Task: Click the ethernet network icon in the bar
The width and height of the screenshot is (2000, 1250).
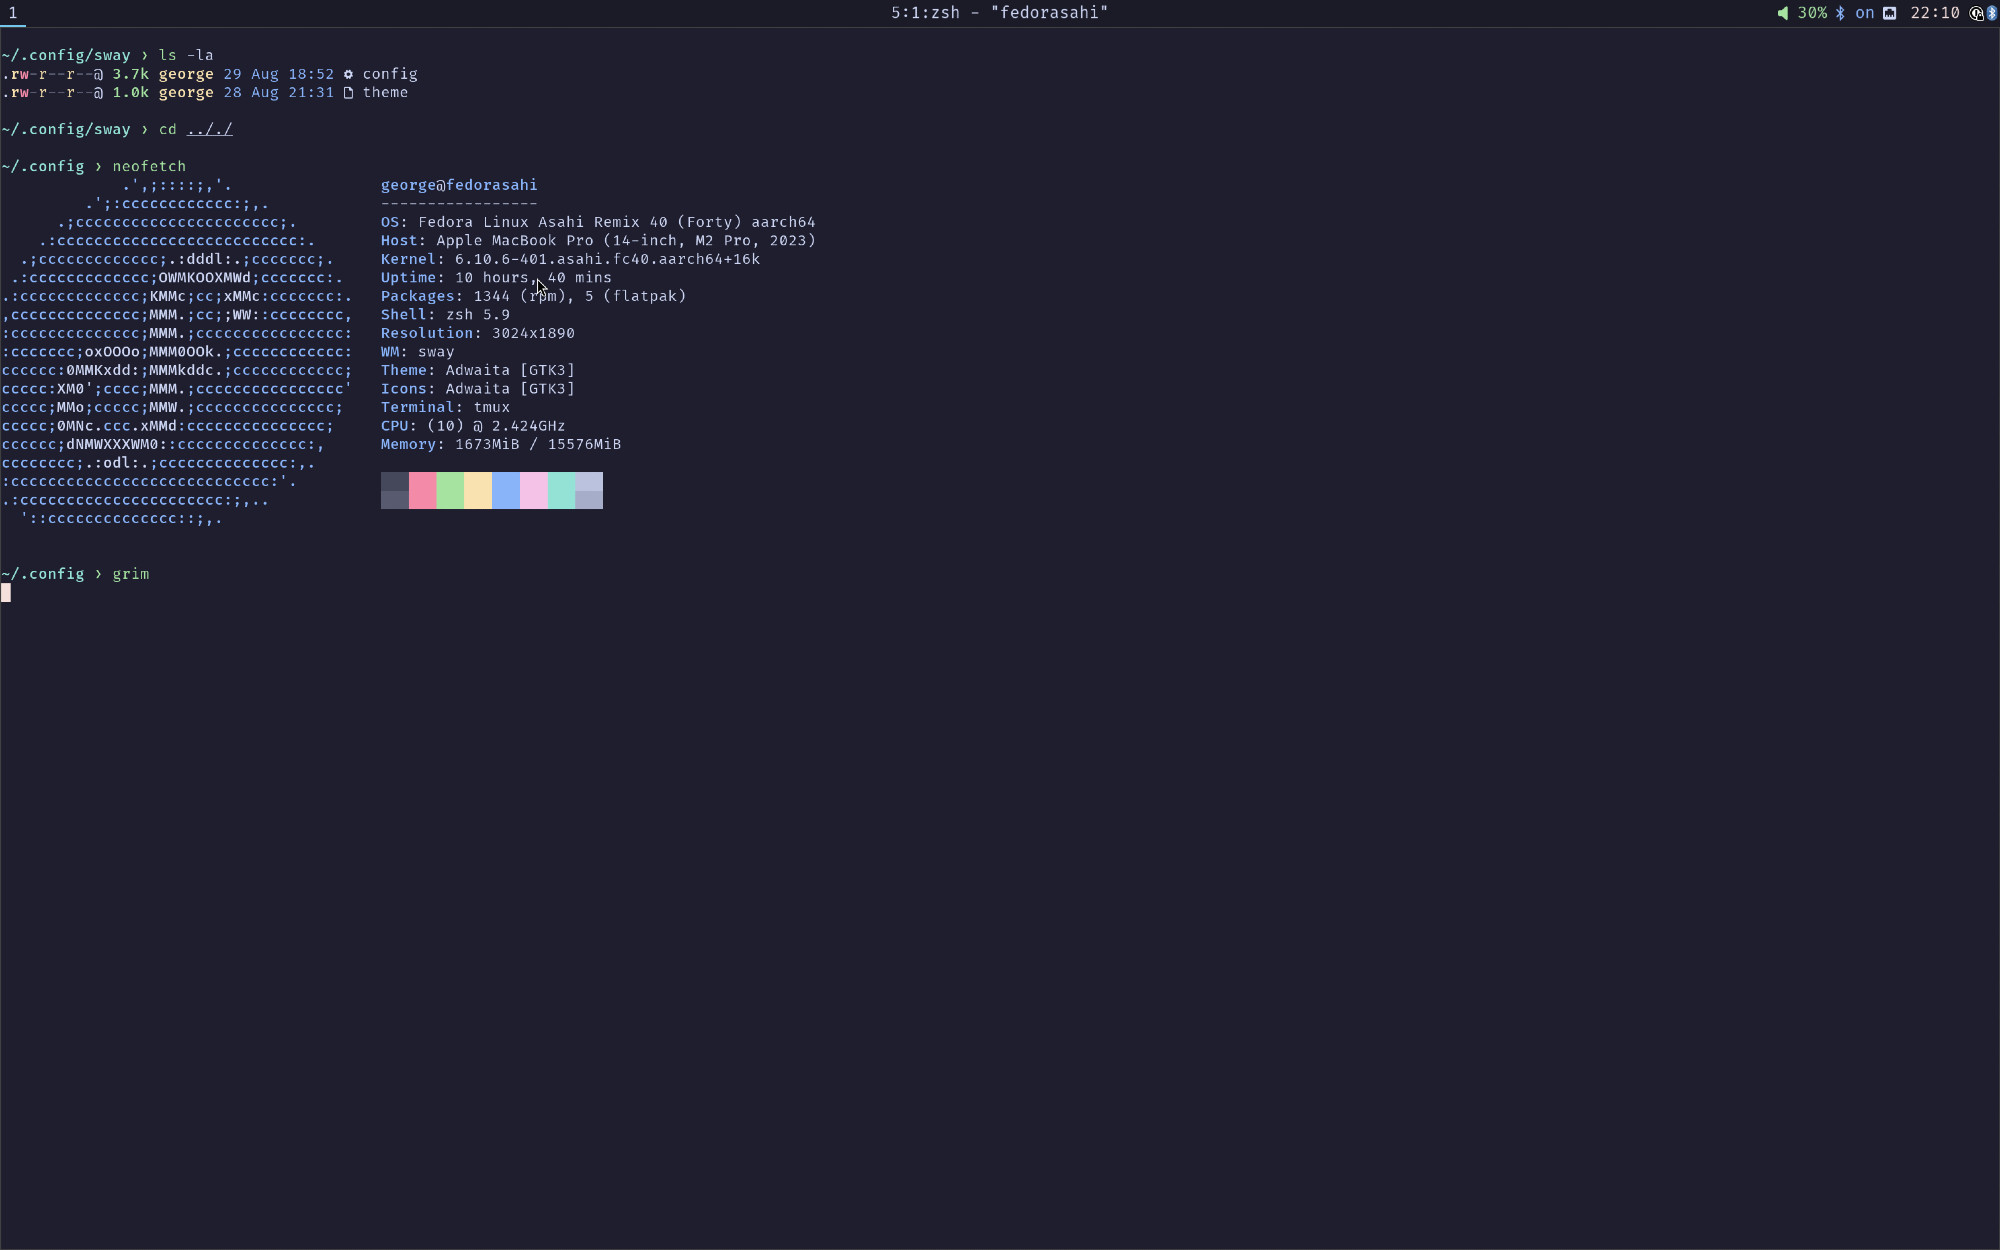Action: [1890, 13]
